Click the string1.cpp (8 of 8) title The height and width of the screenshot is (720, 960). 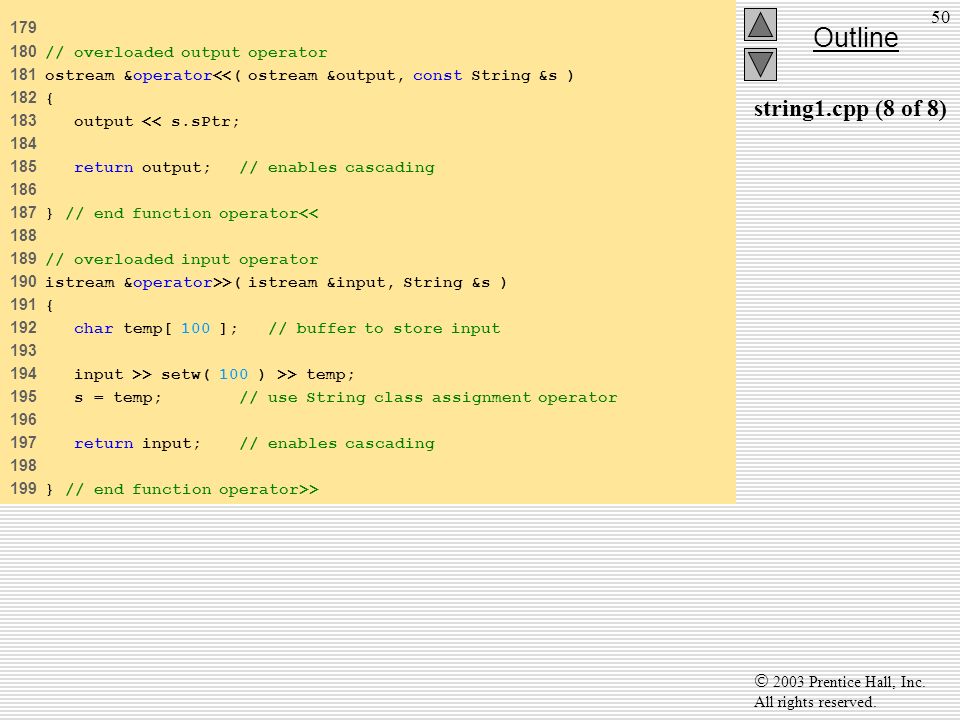tap(850, 109)
